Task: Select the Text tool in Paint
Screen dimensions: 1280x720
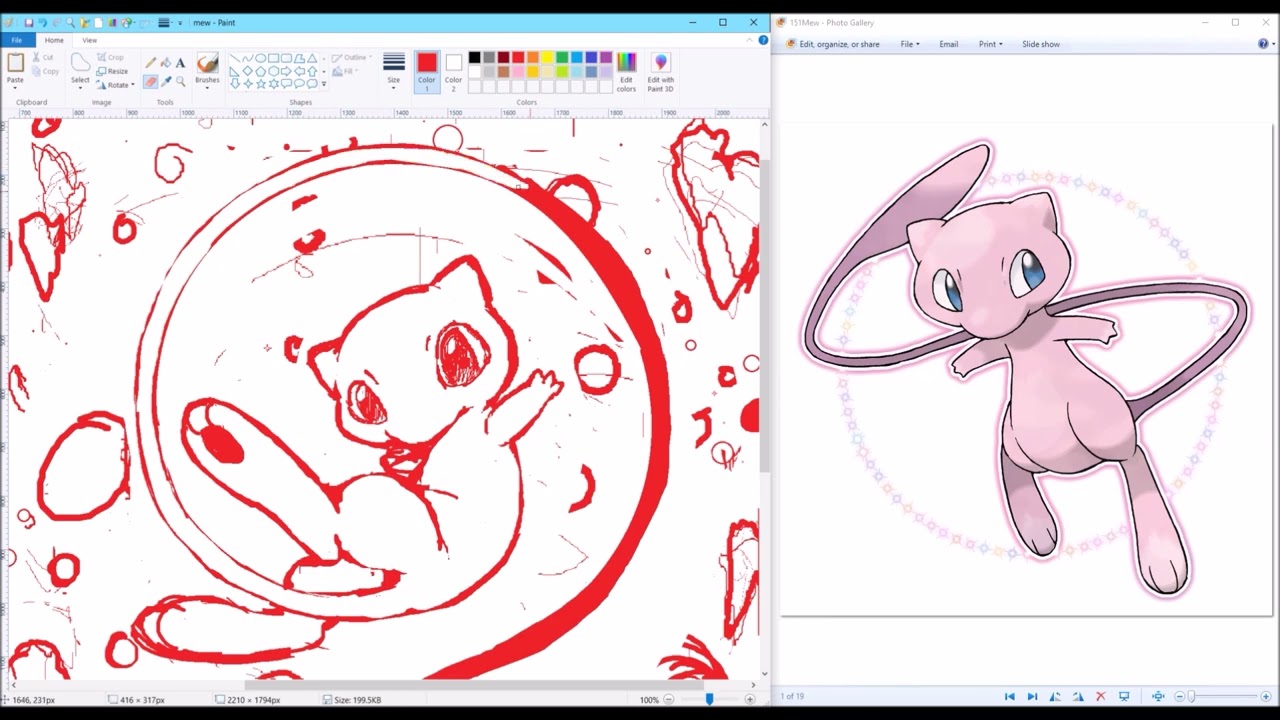Action: 180,62
